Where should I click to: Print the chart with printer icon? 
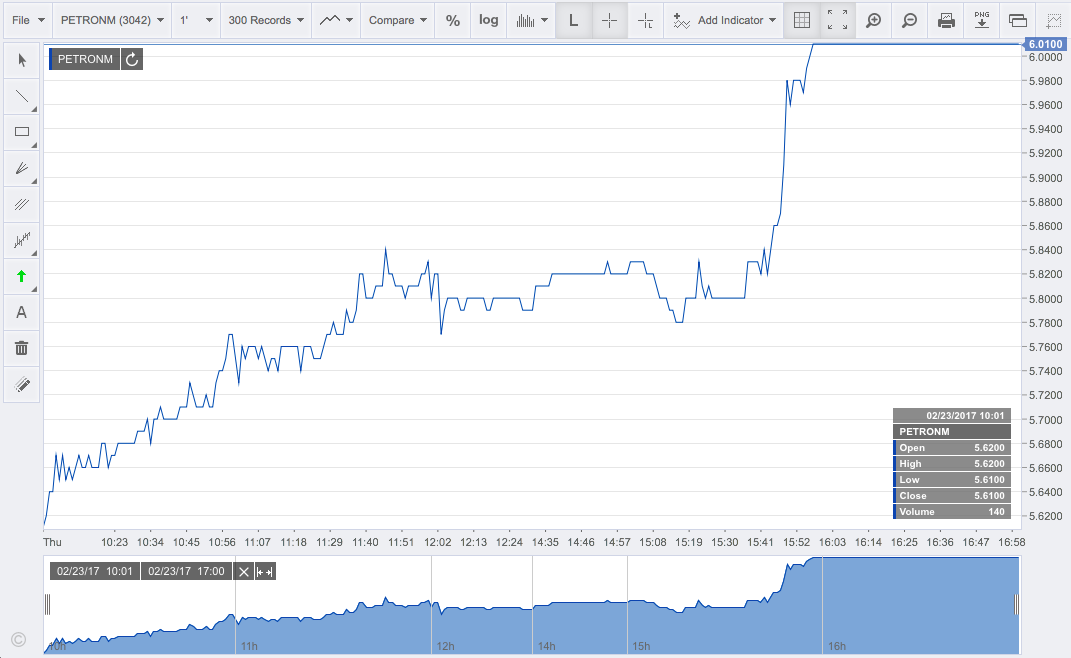tap(946, 20)
